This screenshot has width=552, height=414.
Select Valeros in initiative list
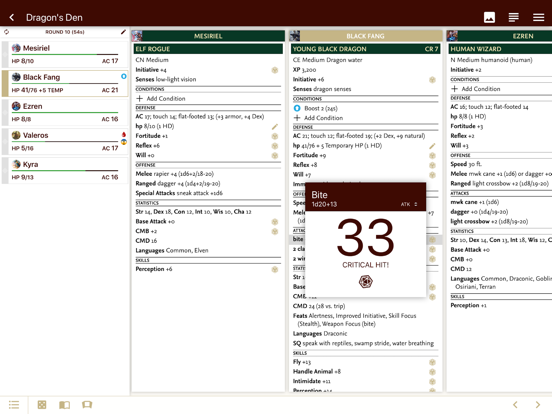[x=65, y=142]
